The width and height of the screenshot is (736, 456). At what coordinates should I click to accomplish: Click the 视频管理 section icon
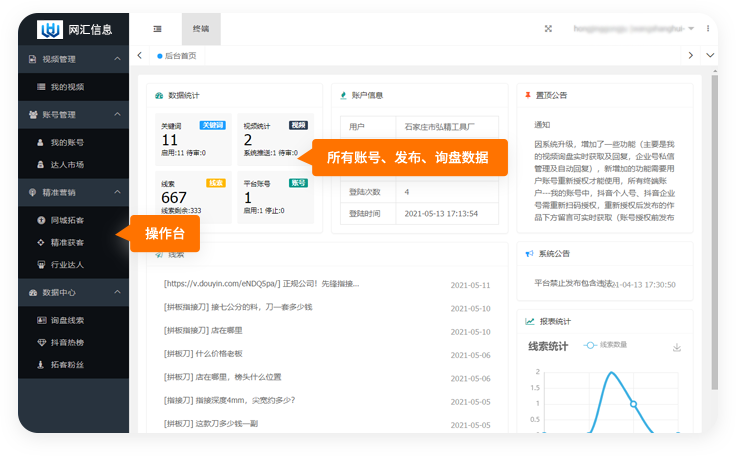pyautogui.click(x=32, y=59)
